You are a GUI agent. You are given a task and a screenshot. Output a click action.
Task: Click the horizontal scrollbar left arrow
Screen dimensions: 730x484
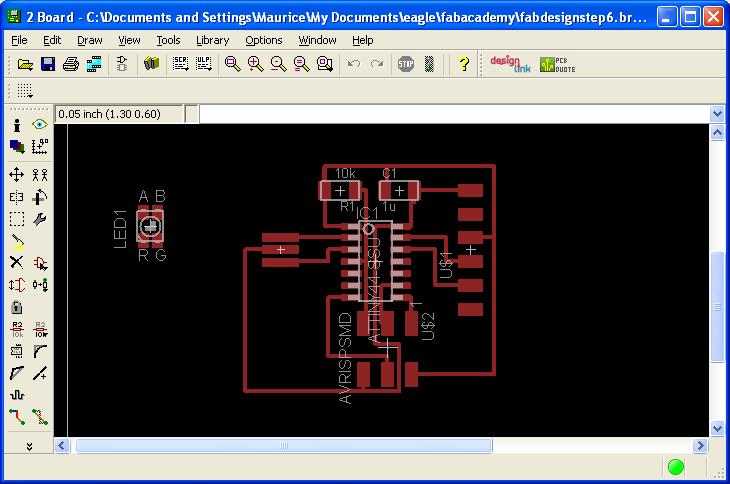[62, 446]
